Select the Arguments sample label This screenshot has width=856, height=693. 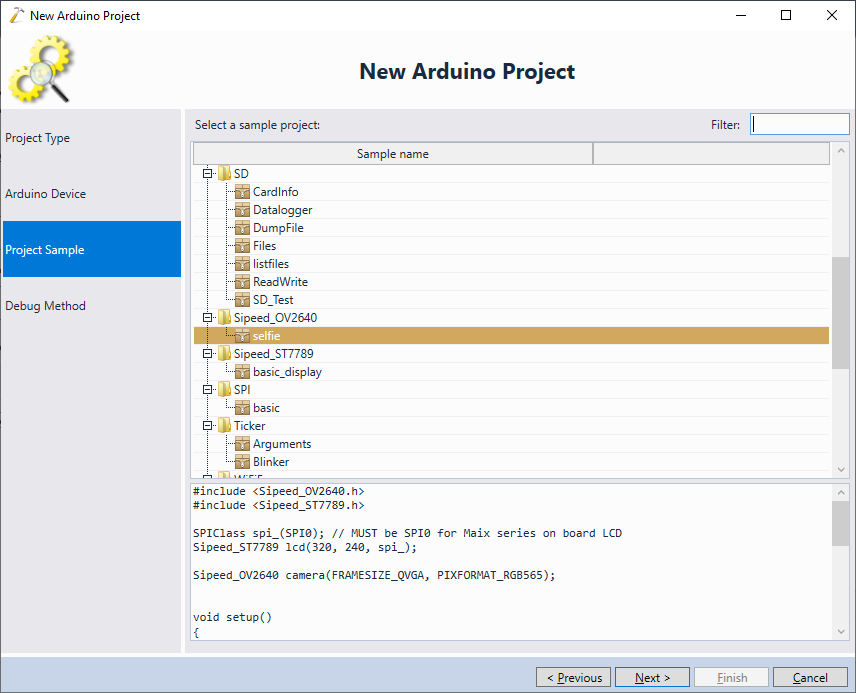282,445
